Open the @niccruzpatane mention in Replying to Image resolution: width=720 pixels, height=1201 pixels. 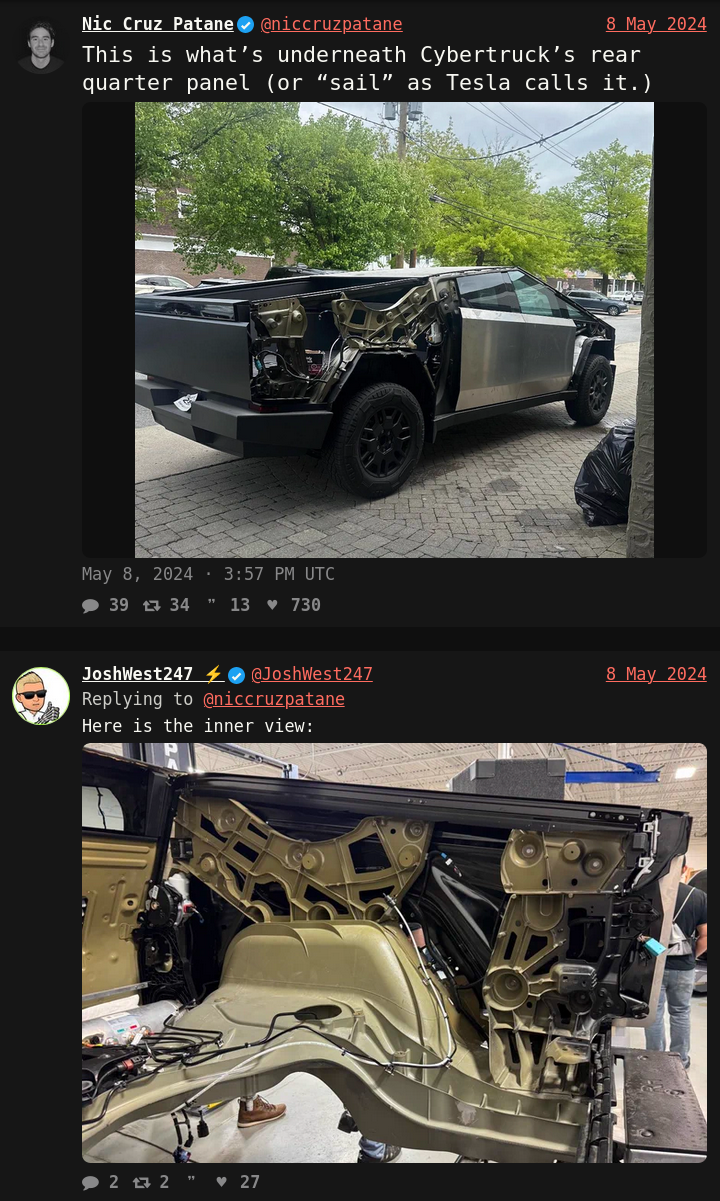[274, 699]
